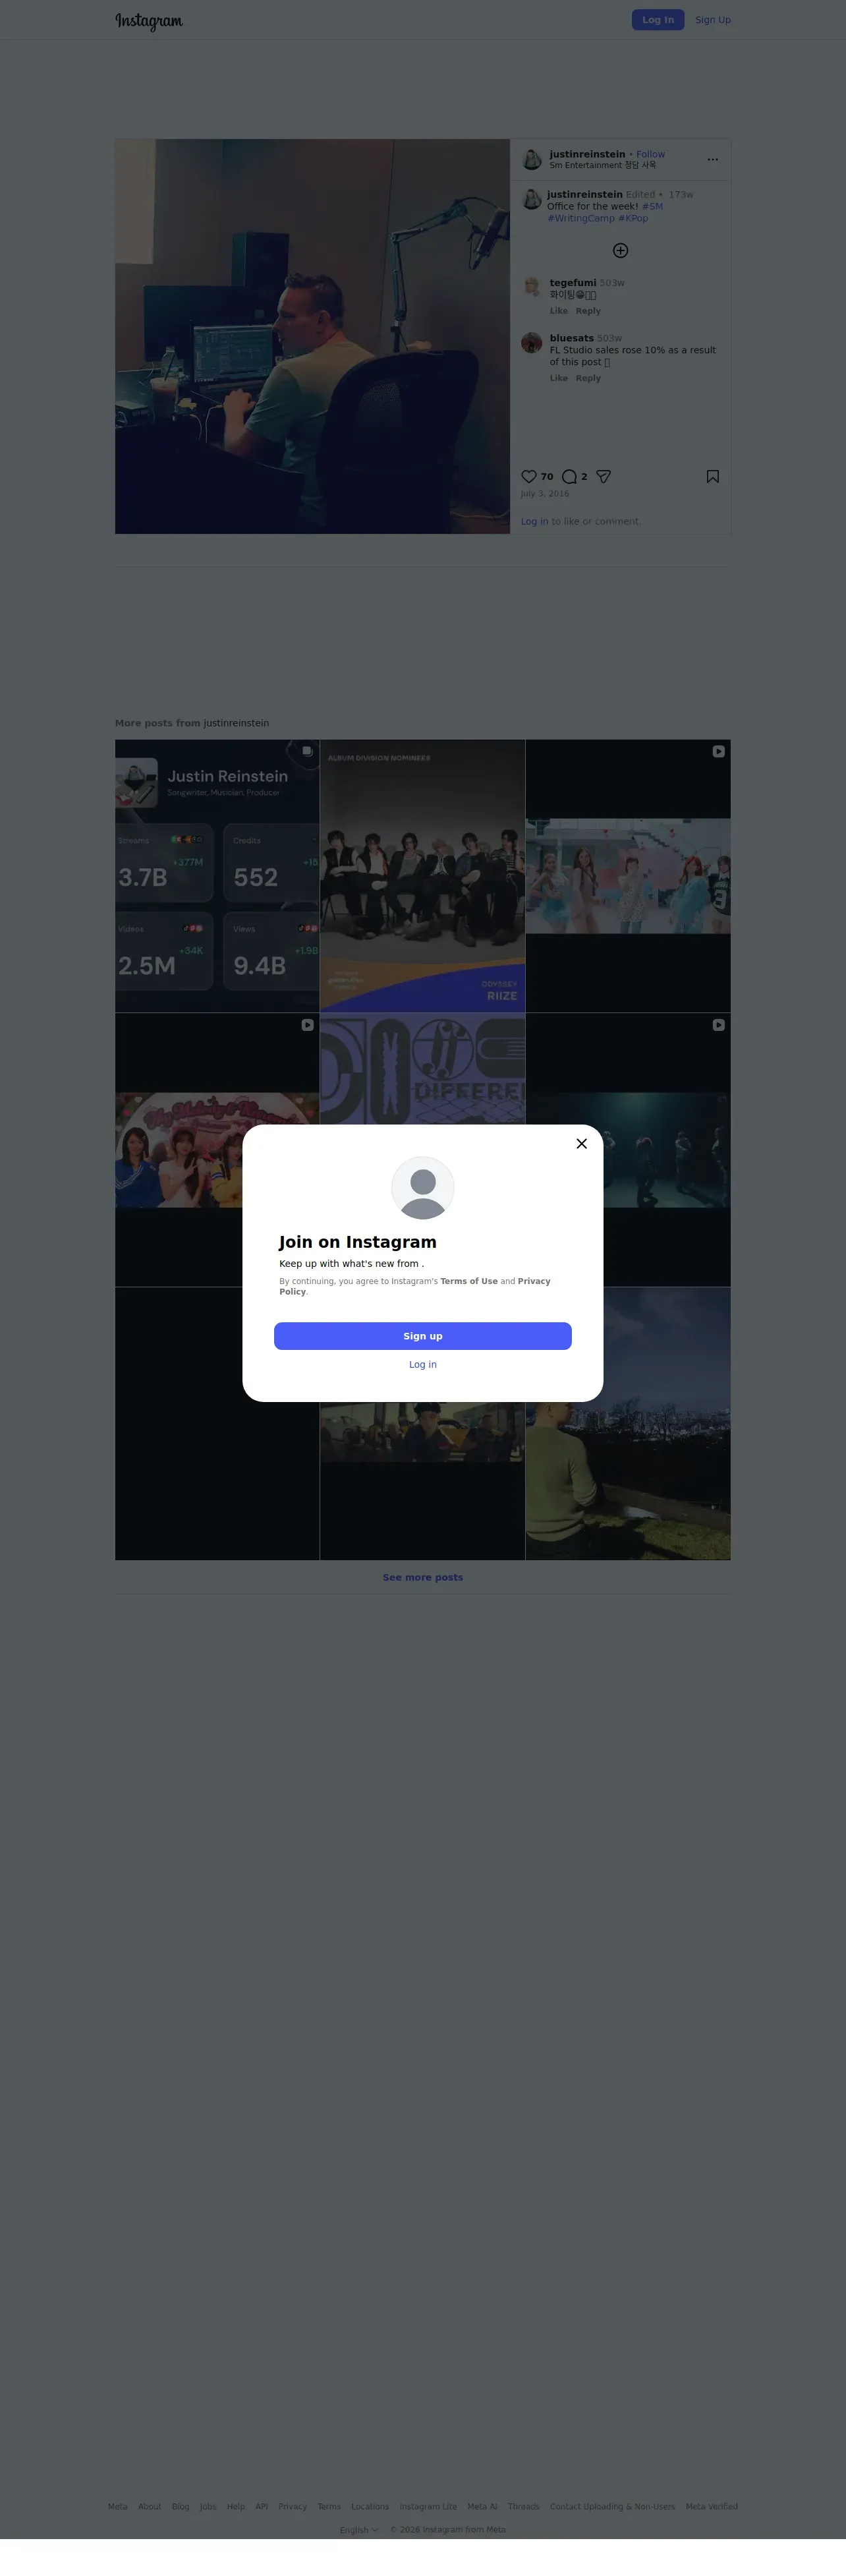Like bluesats's comment
This screenshot has width=846, height=2576.
point(559,378)
